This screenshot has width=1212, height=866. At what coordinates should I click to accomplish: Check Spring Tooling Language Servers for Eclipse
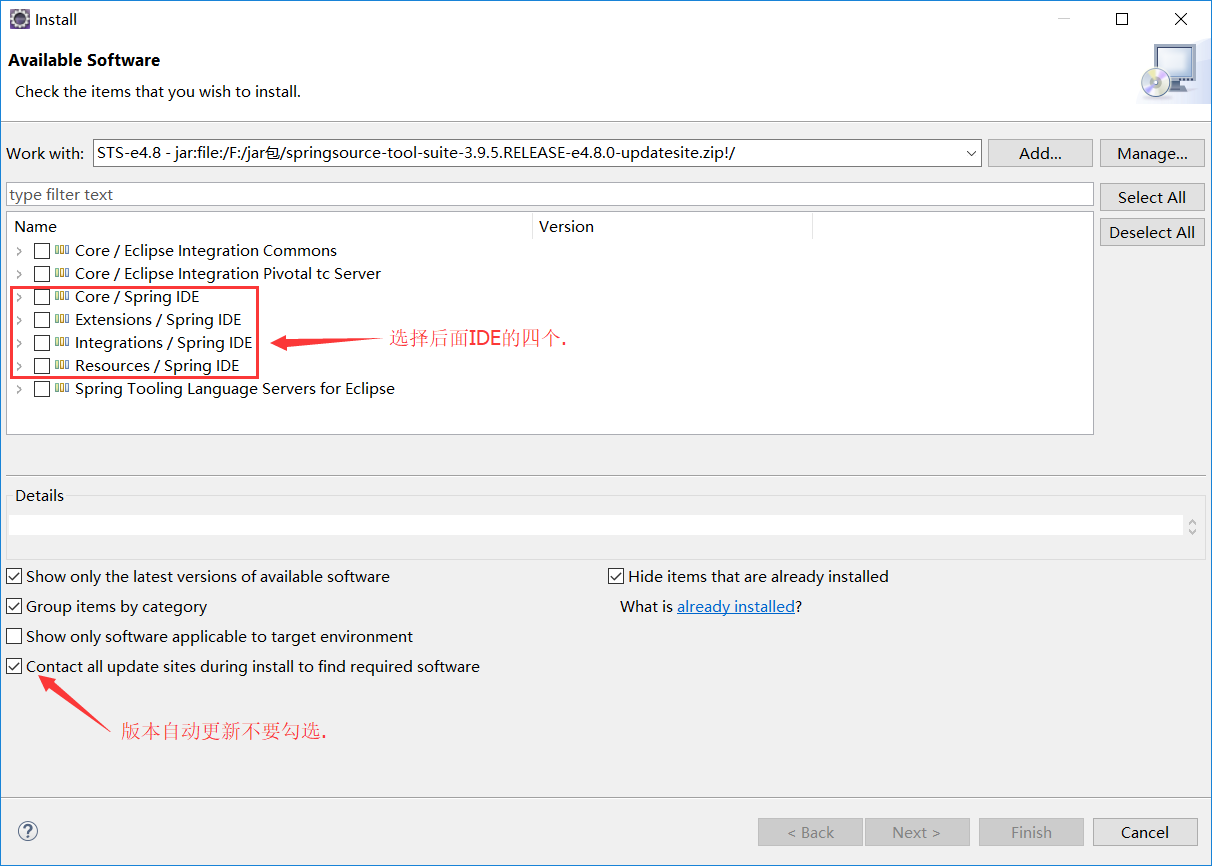pyautogui.click(x=42, y=389)
